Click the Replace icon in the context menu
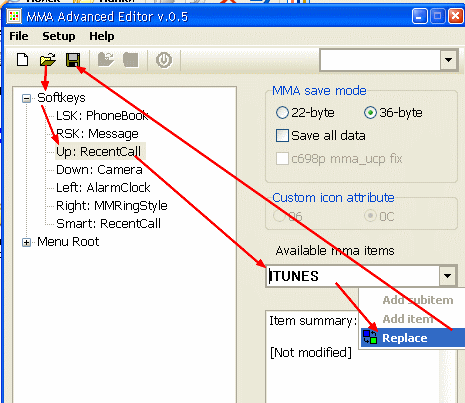 click(370, 337)
